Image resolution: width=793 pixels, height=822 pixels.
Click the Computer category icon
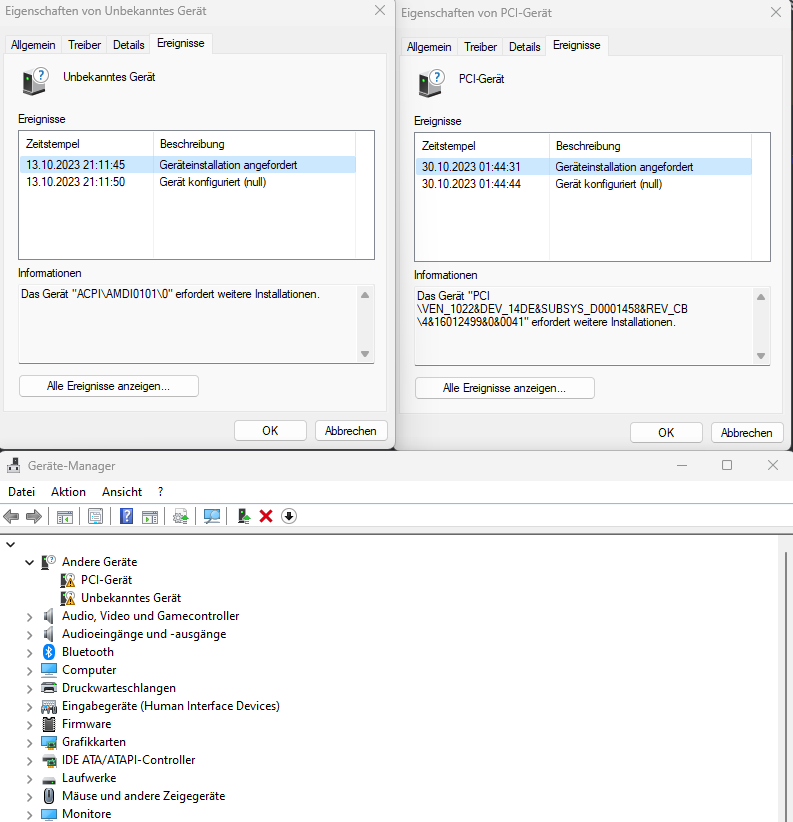pyautogui.click(x=49, y=670)
